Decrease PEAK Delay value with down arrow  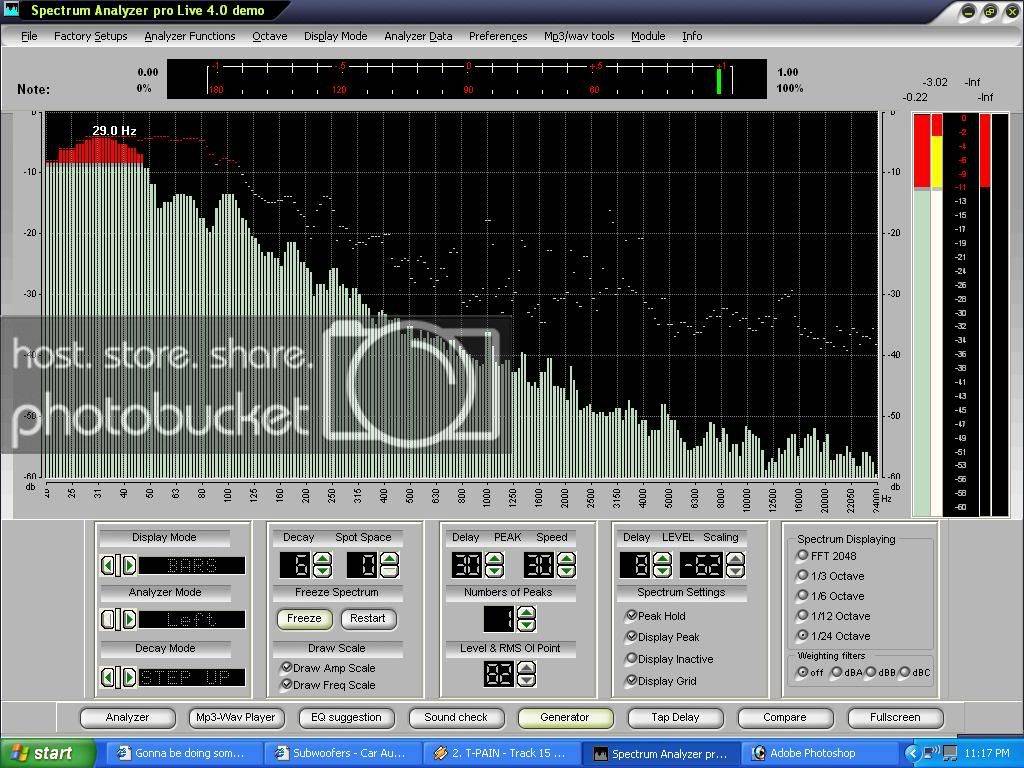[x=494, y=571]
